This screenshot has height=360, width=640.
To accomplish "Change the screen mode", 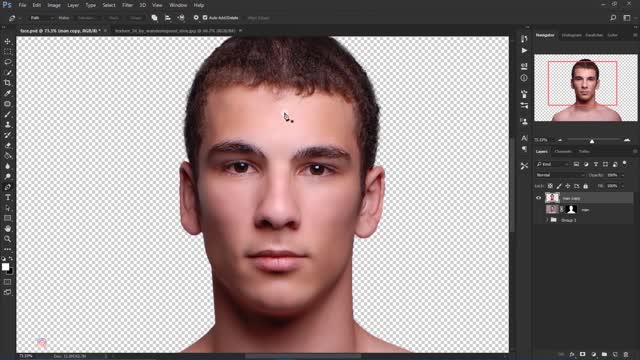I will [x=7, y=292].
